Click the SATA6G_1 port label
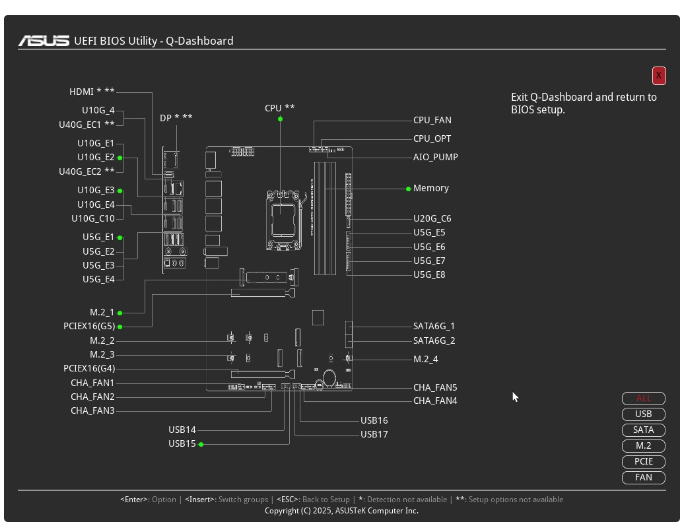The height and width of the screenshot is (525, 685). [434, 326]
